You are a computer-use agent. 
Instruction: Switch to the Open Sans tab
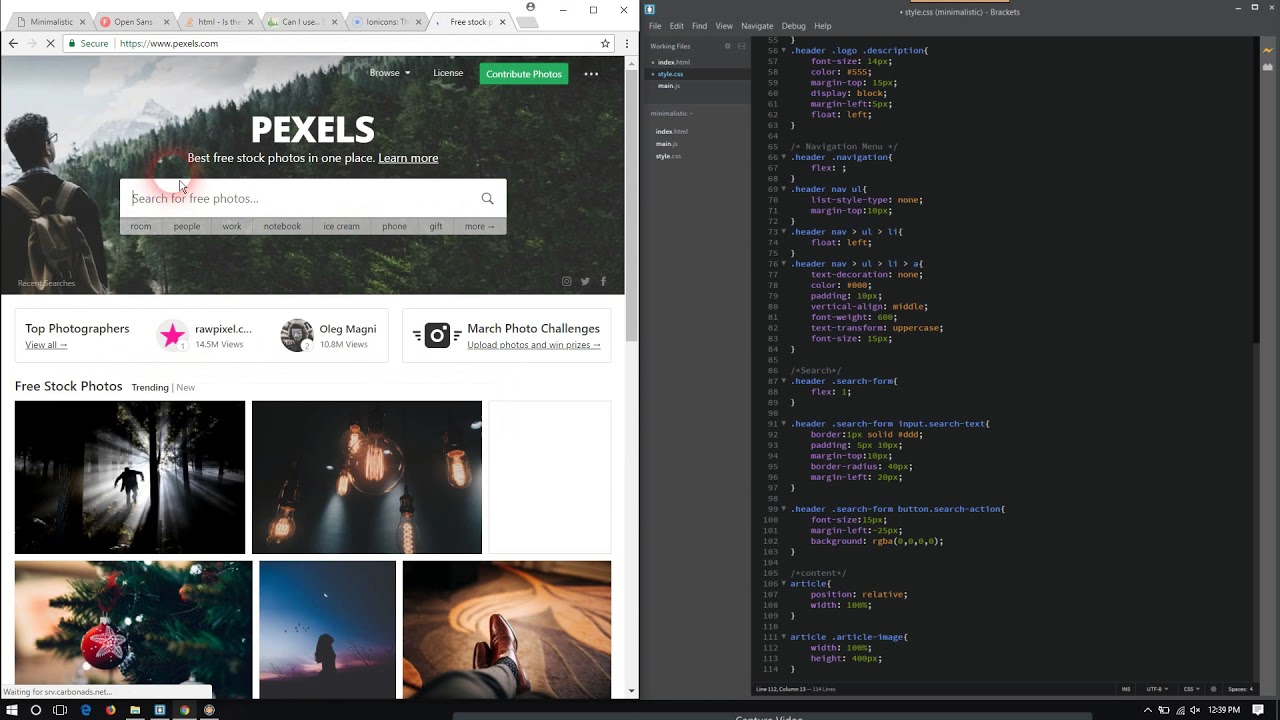[x=132, y=22]
